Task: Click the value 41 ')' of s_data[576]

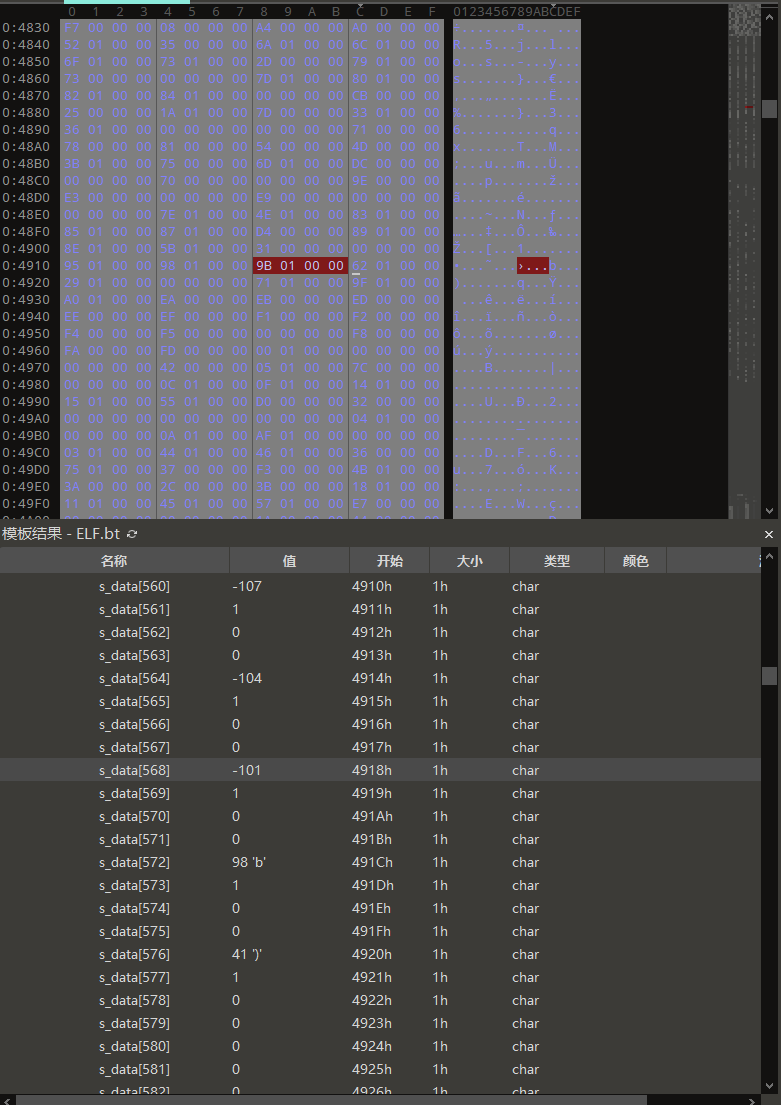Action: [246, 954]
